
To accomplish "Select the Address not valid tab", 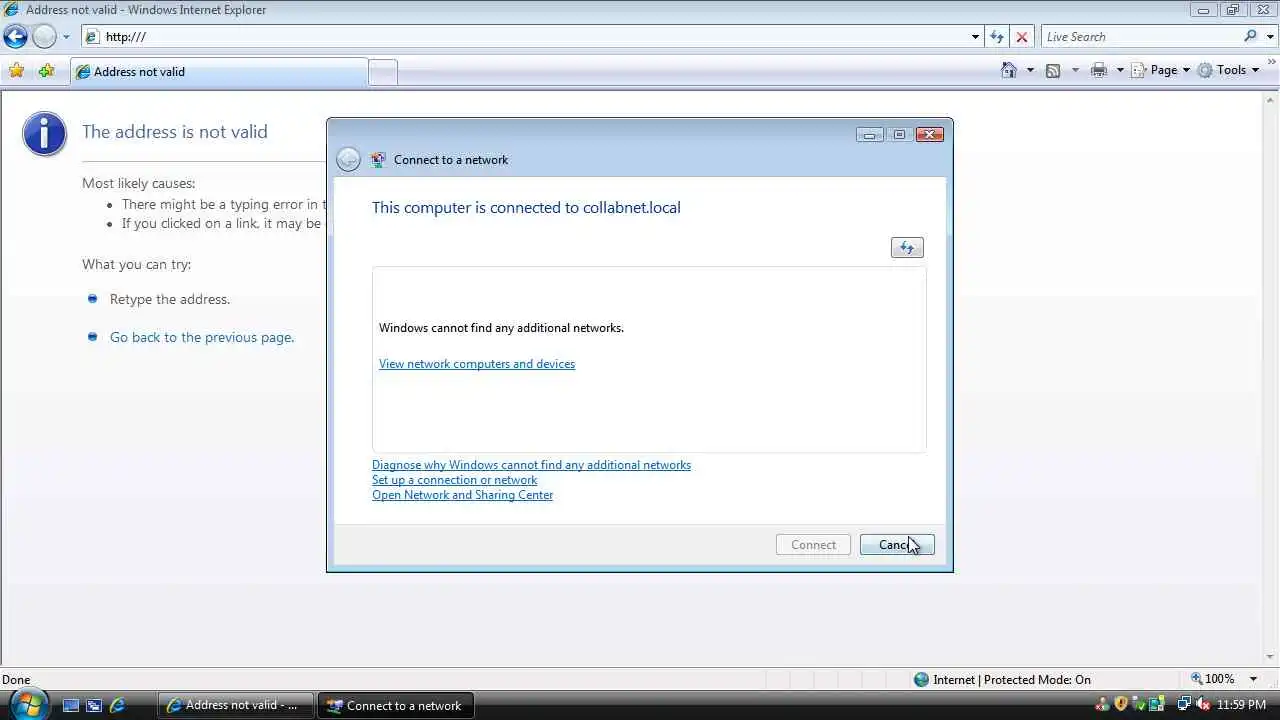I will click(x=219, y=72).
